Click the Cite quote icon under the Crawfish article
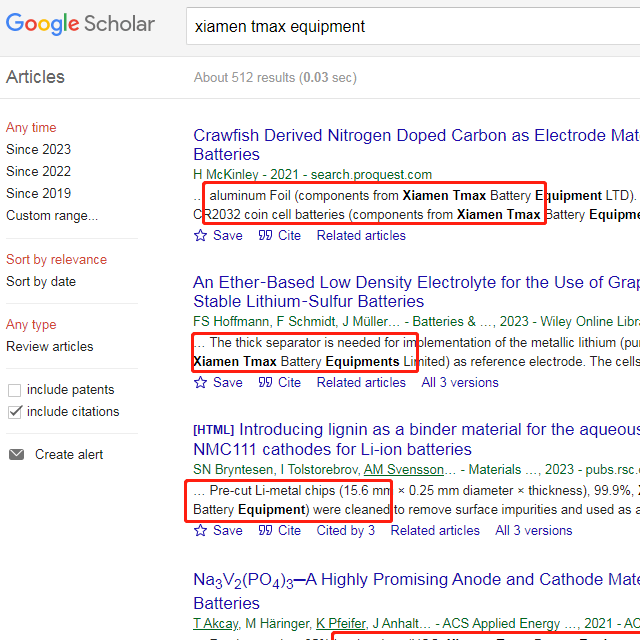 [x=265, y=236]
